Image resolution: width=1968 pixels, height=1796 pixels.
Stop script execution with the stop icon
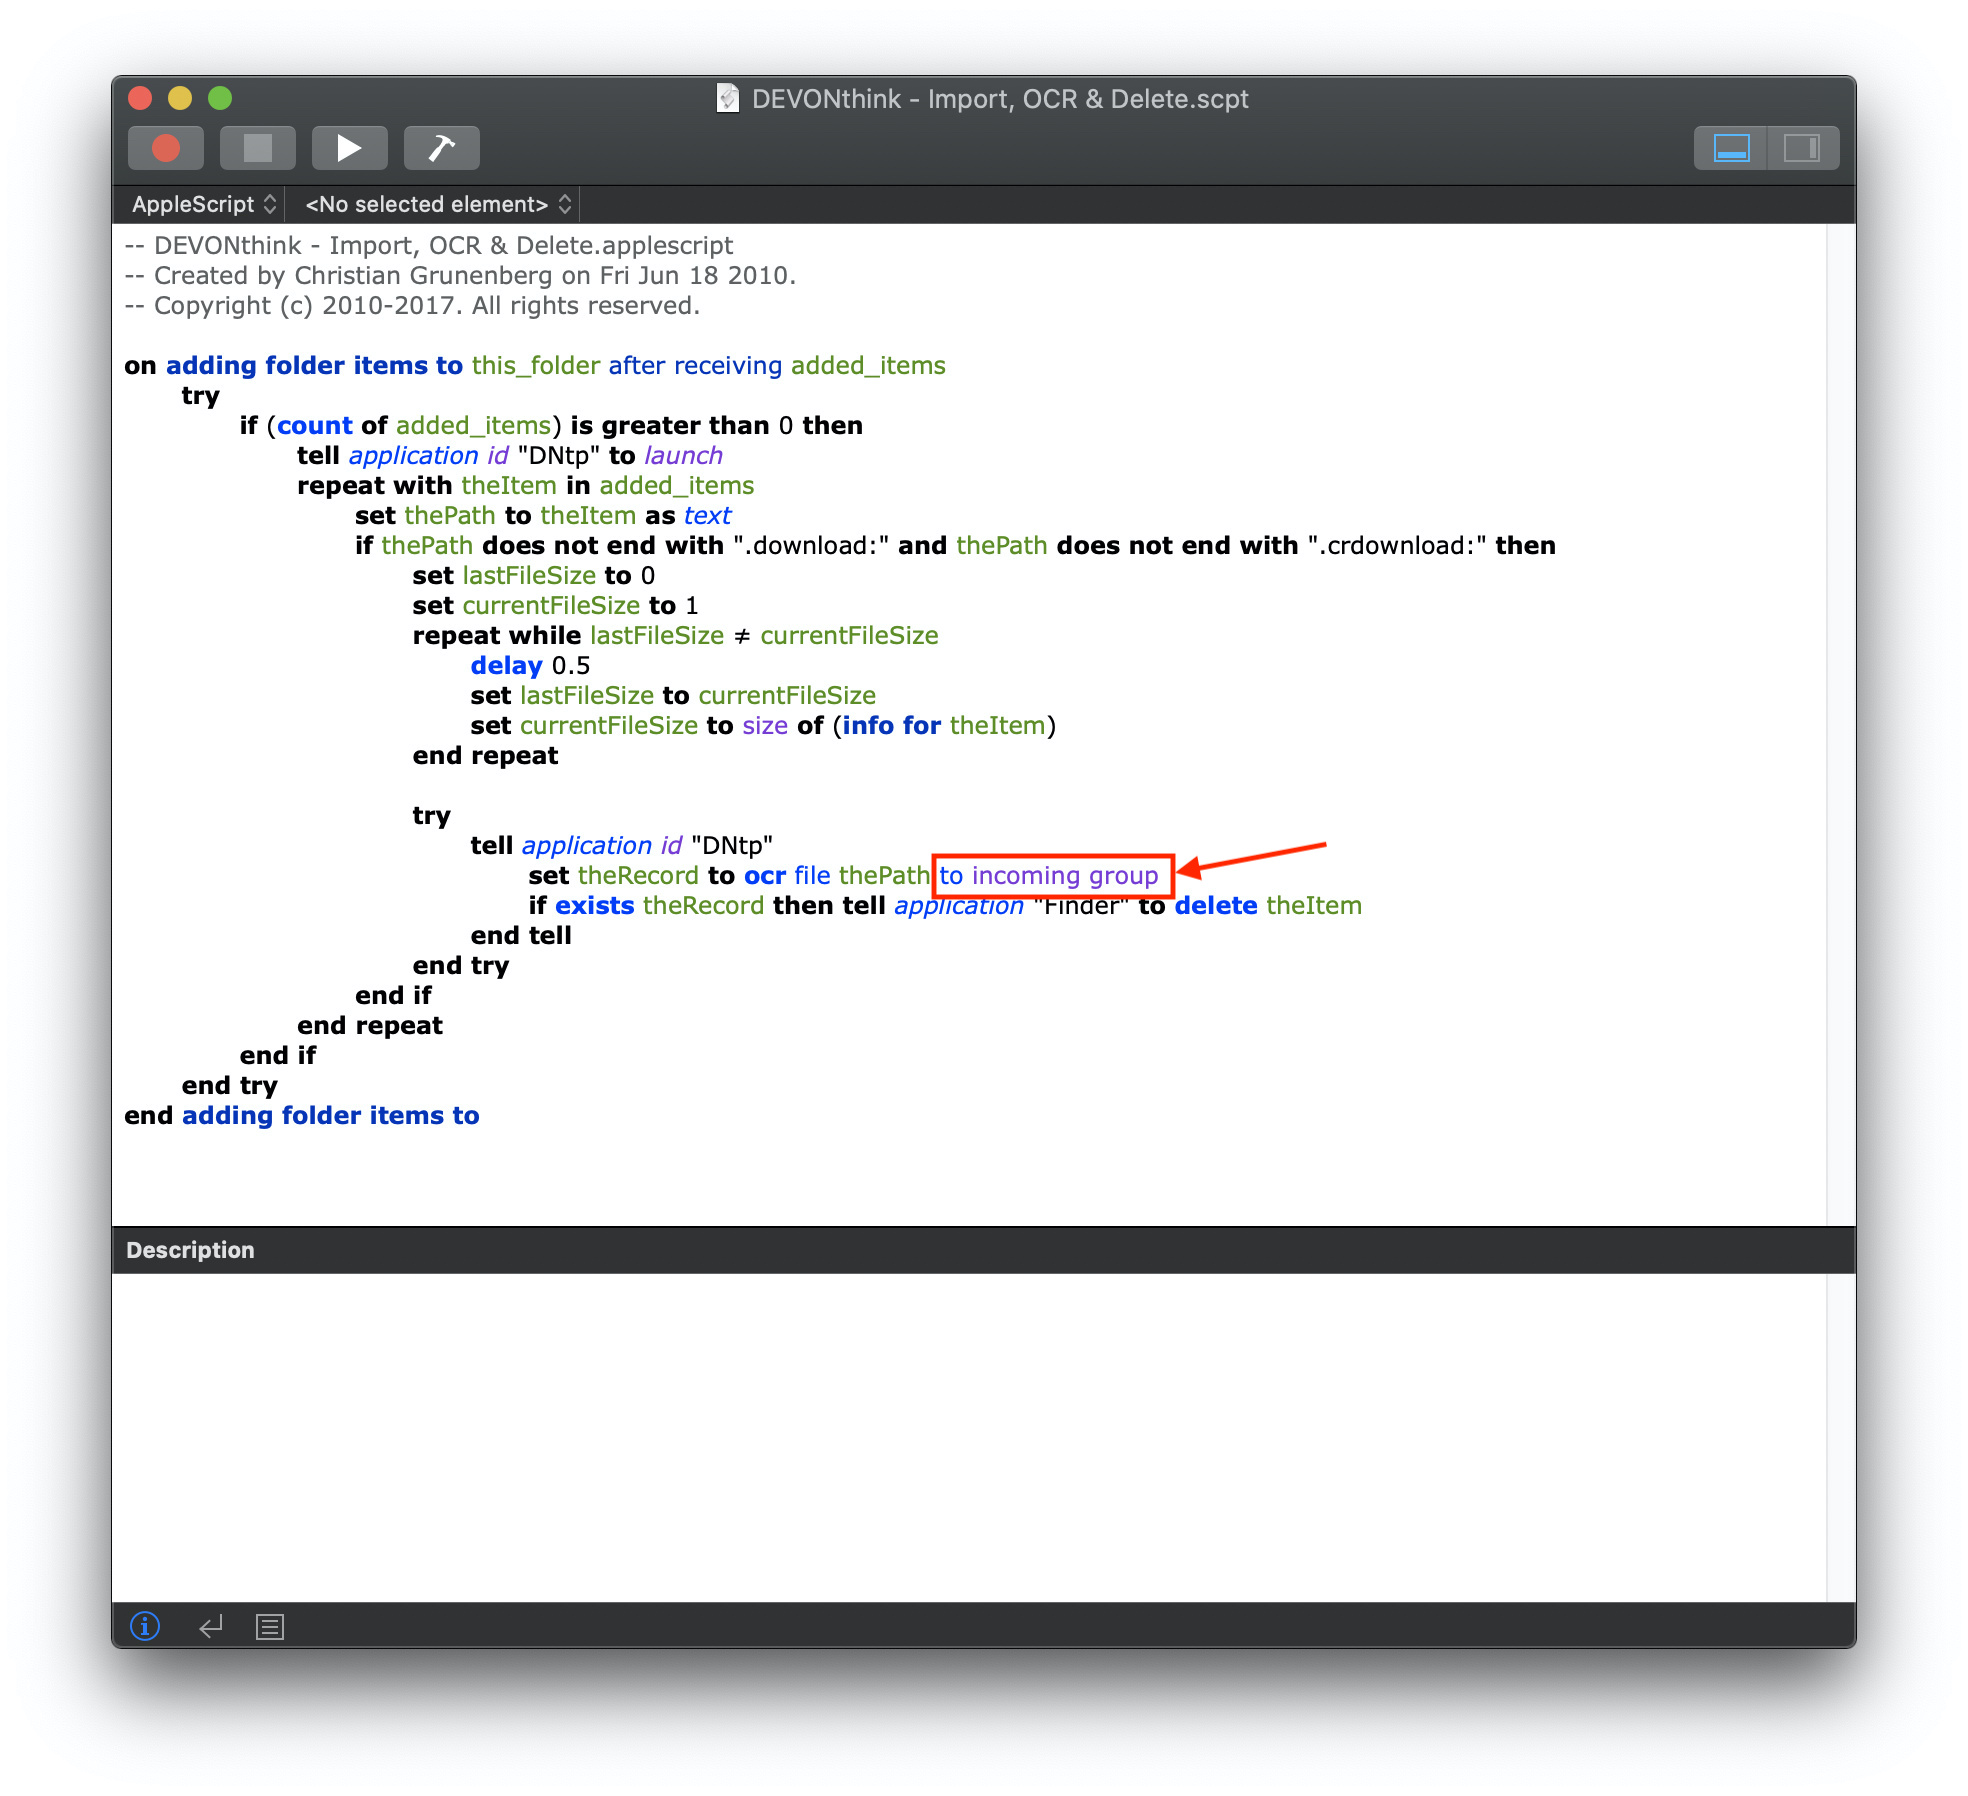click(257, 147)
